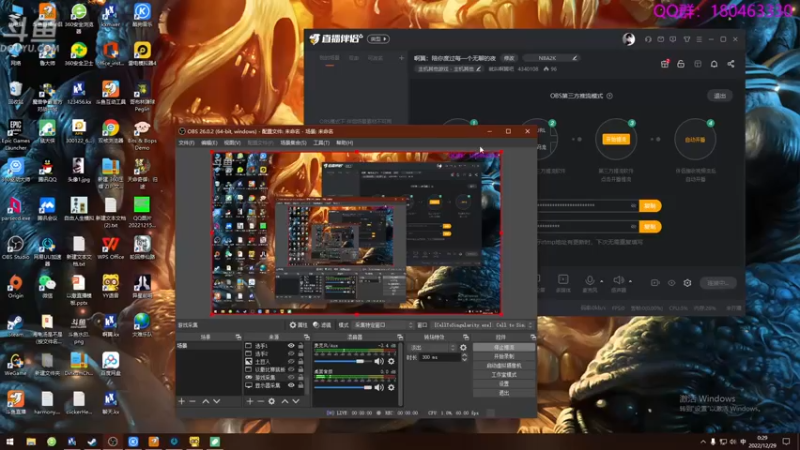This screenshot has height=450, width=800.
Task: Mute the desktop audio speaker icon
Action: click(379, 387)
